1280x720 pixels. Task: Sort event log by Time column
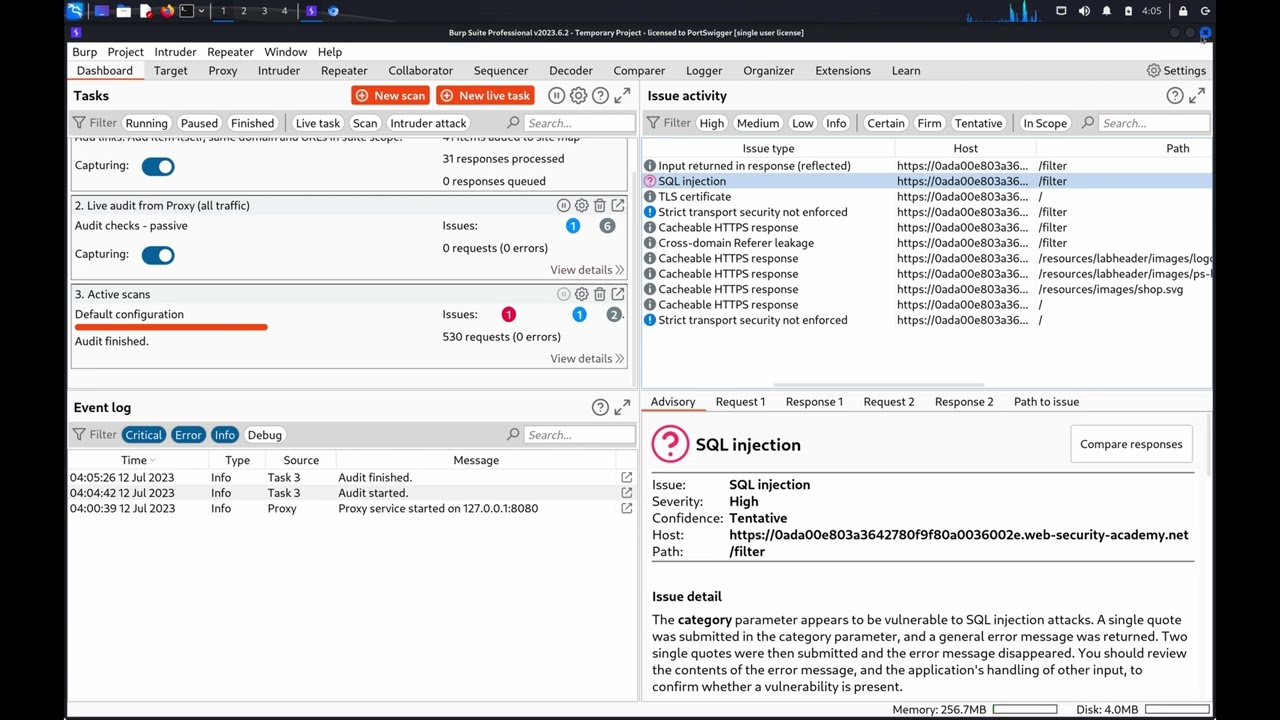click(x=139, y=460)
